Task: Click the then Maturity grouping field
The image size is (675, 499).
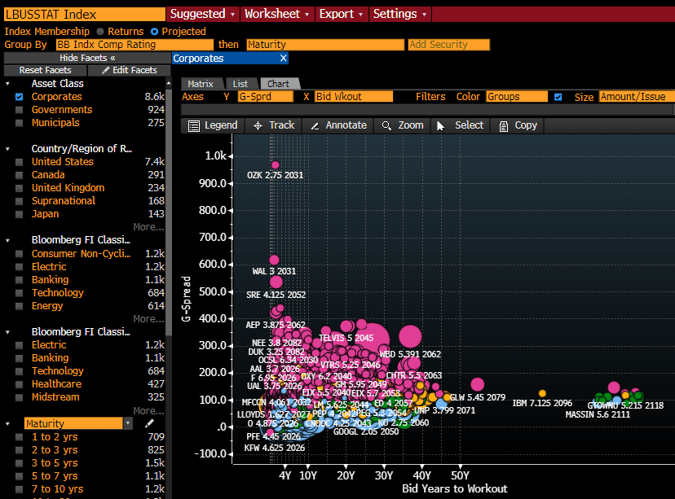Action: point(325,44)
